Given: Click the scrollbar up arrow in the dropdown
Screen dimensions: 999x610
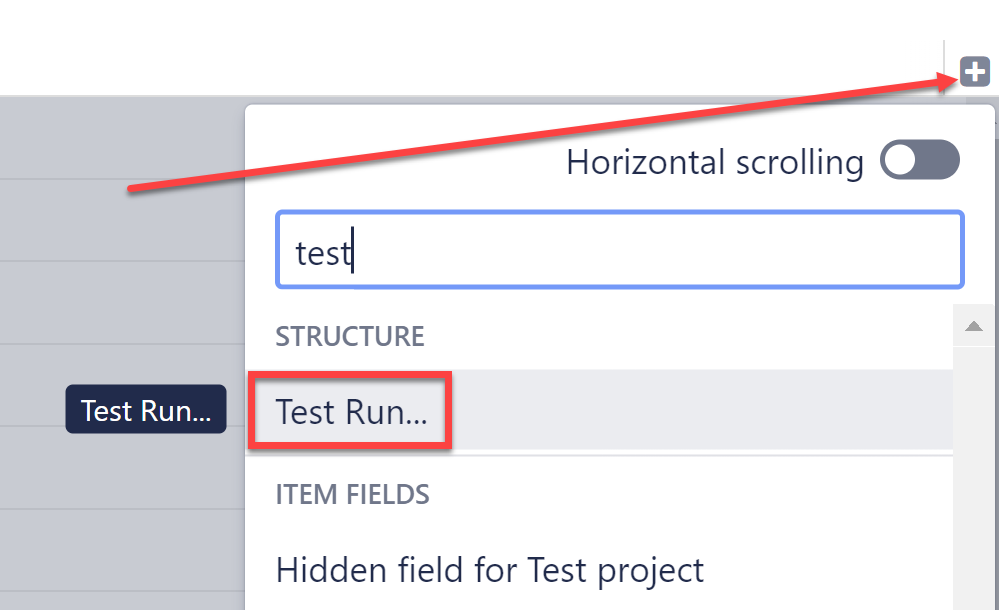Looking at the screenshot, I should click(973, 325).
